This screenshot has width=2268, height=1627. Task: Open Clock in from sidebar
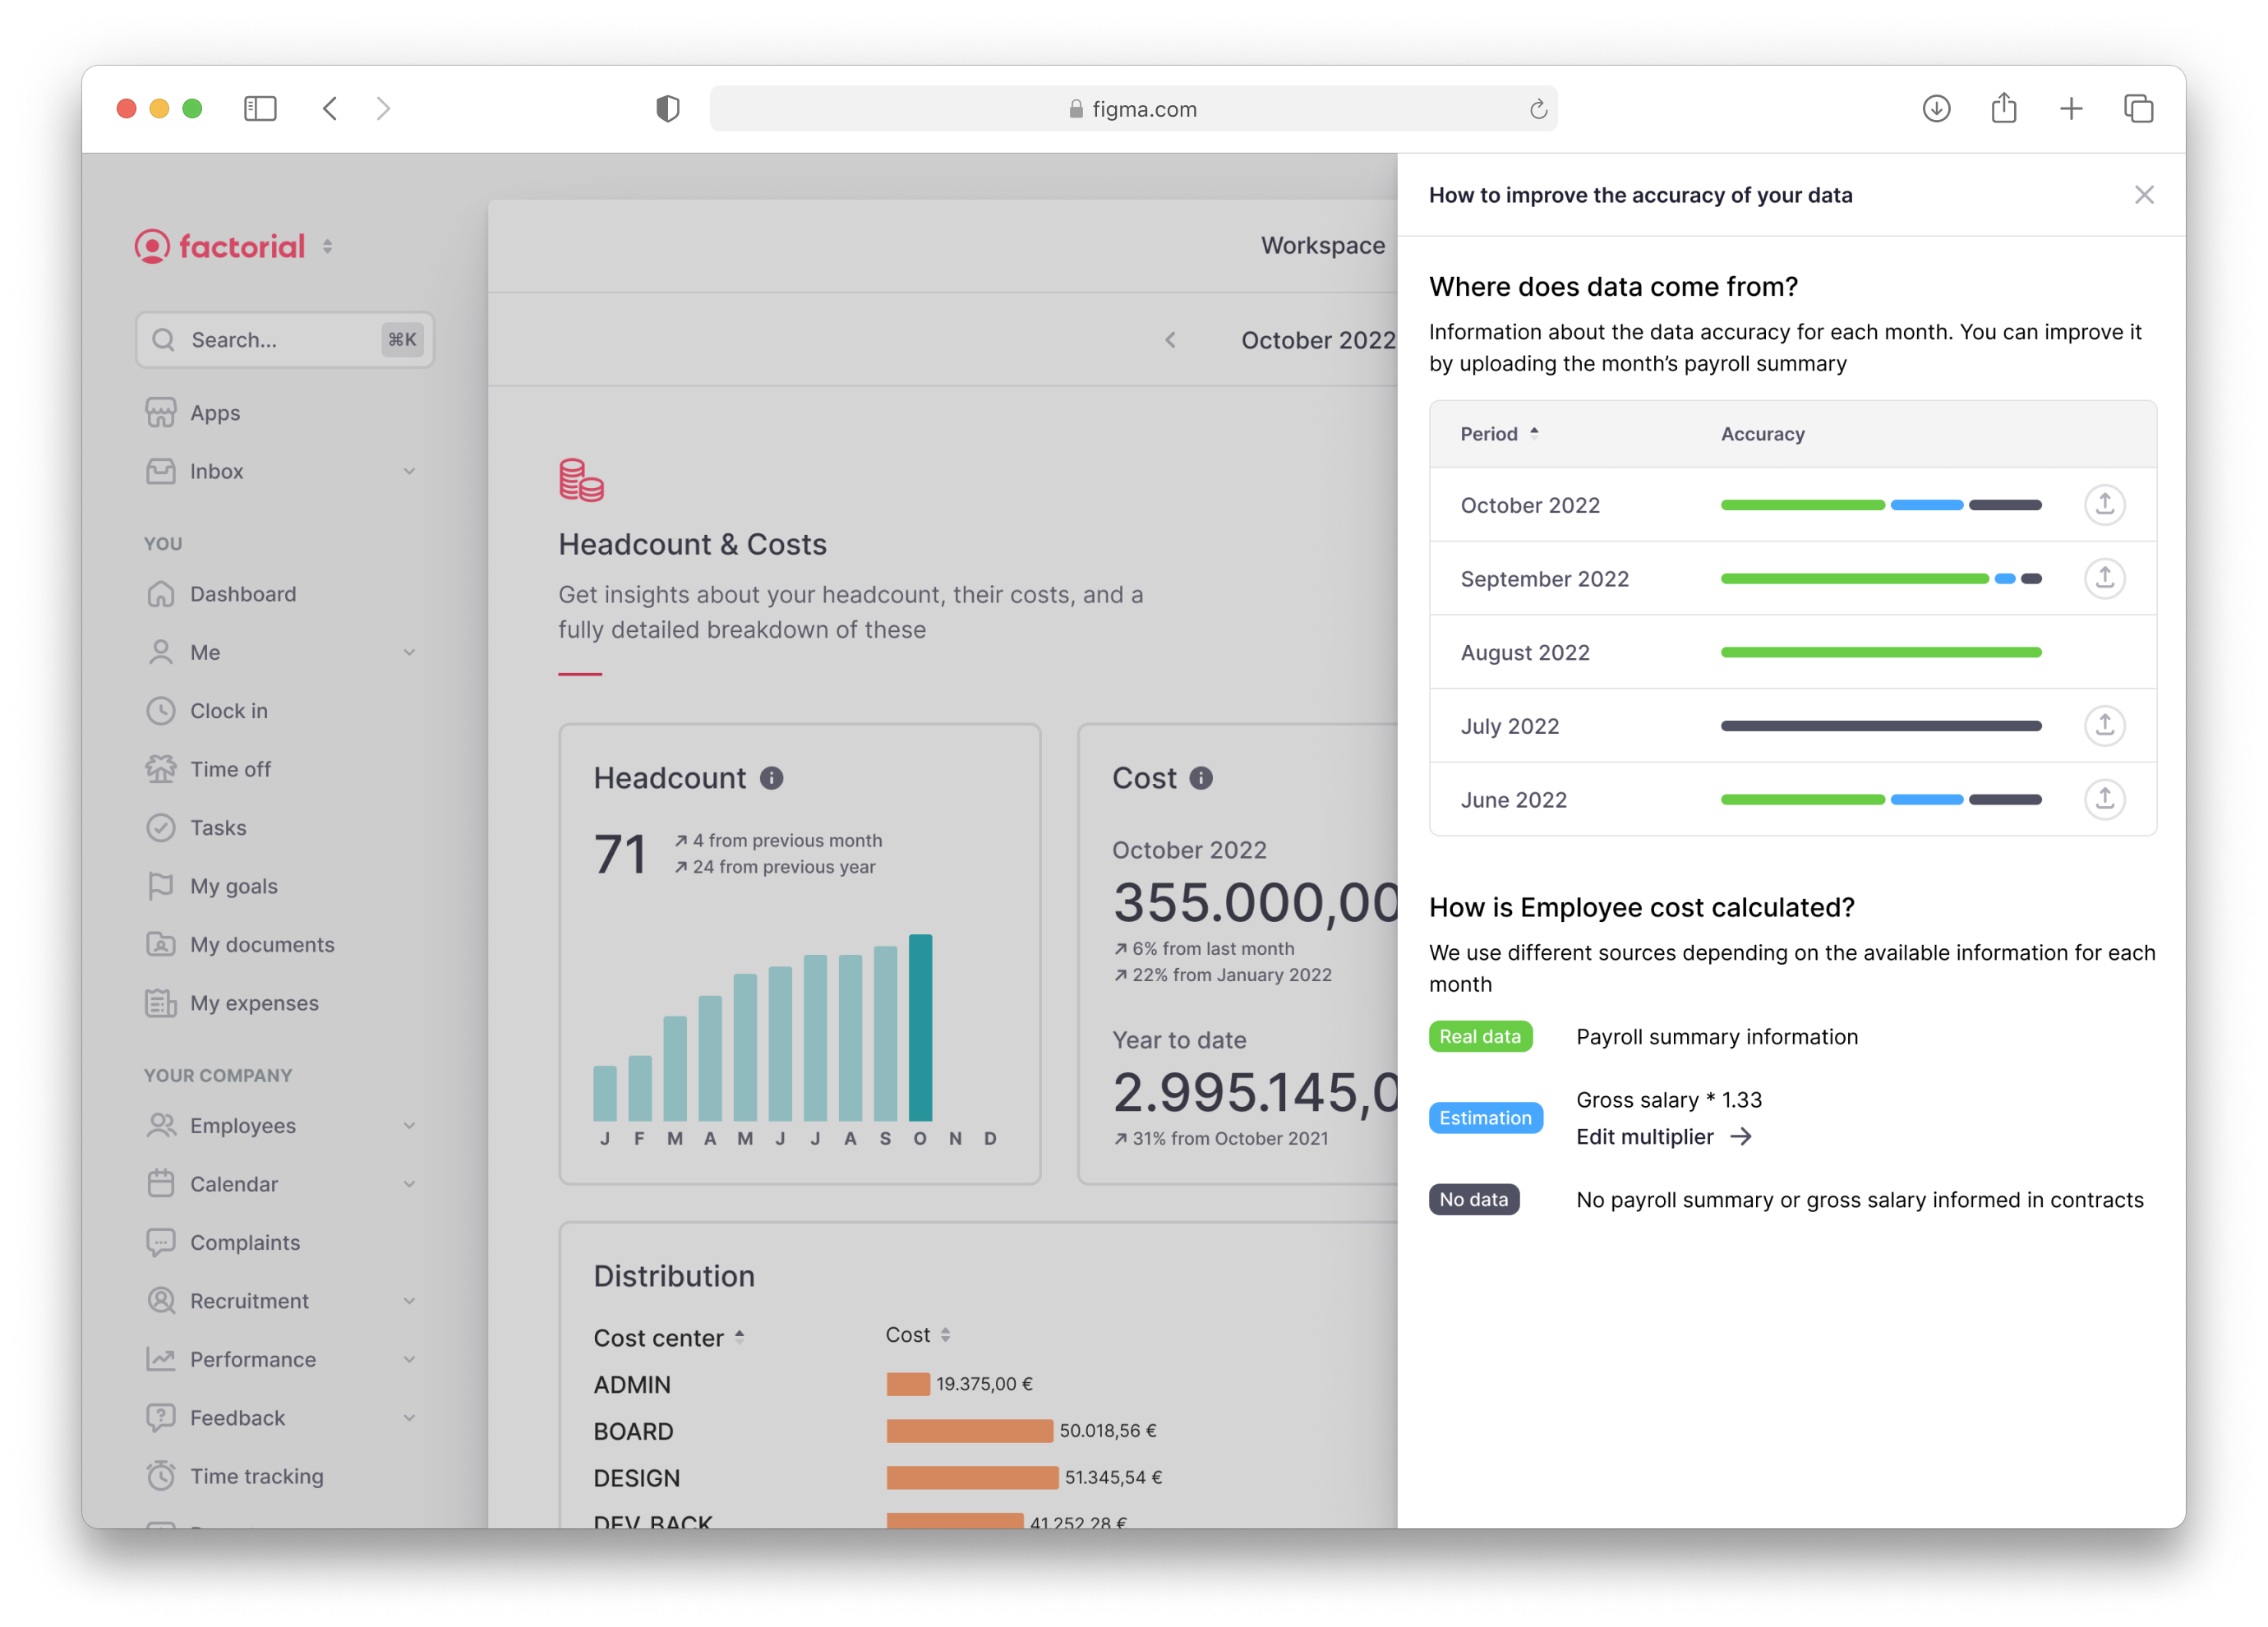coord(229,711)
